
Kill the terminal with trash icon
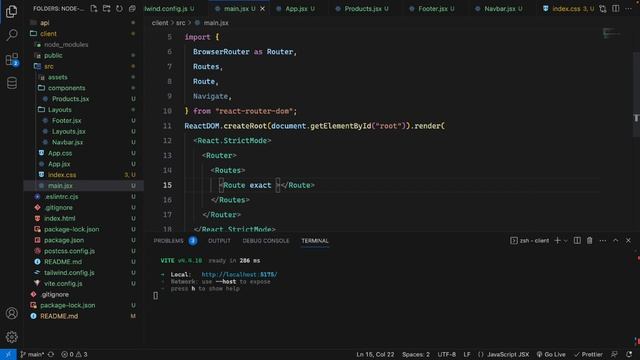point(590,240)
